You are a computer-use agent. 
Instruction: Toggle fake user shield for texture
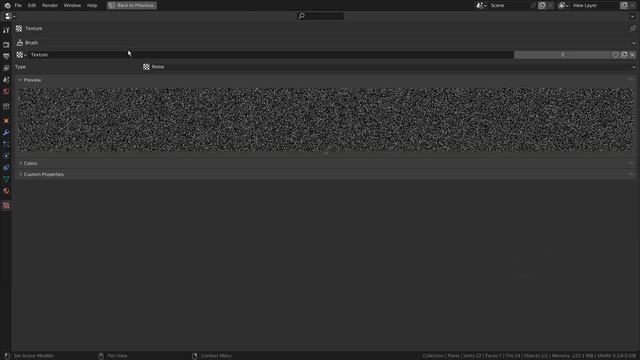click(616, 55)
